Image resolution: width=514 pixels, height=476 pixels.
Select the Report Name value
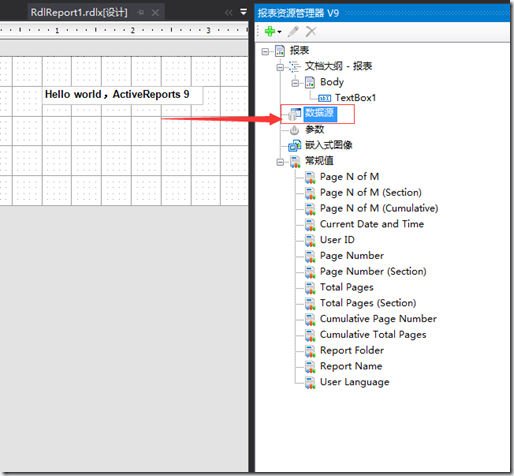(351, 366)
